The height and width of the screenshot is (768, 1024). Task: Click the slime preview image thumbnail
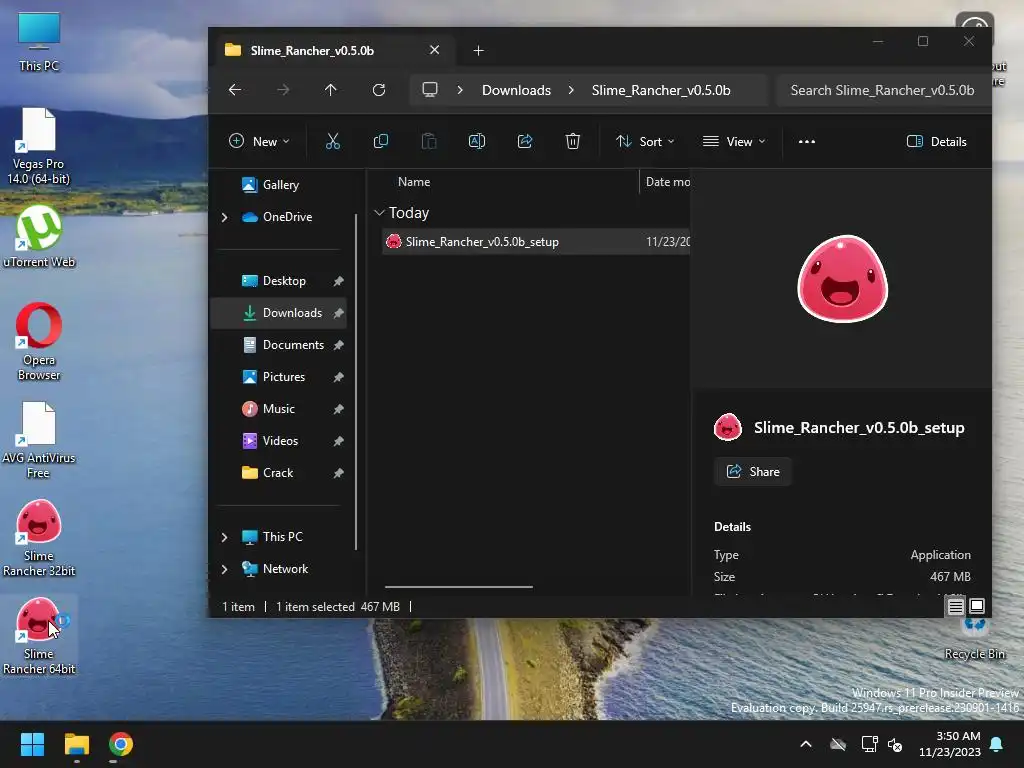click(x=842, y=279)
